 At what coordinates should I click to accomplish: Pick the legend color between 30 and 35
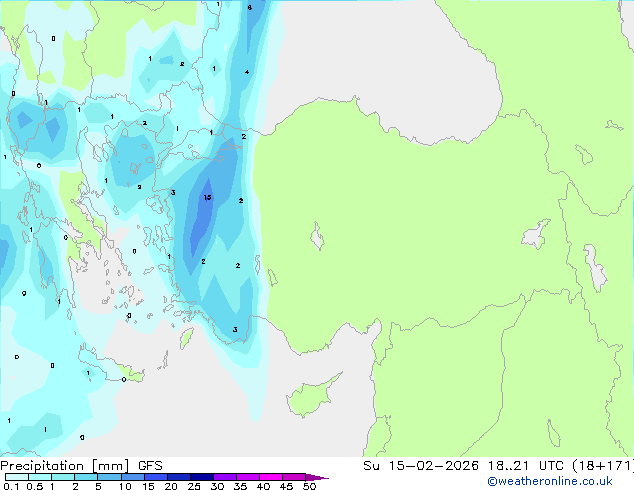(x=224, y=477)
